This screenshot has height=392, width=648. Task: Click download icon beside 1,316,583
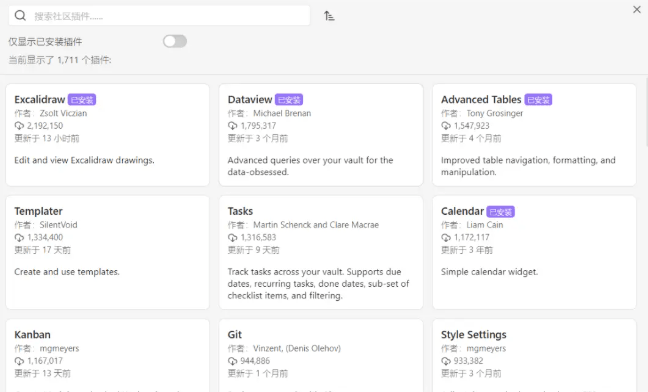click(x=232, y=238)
